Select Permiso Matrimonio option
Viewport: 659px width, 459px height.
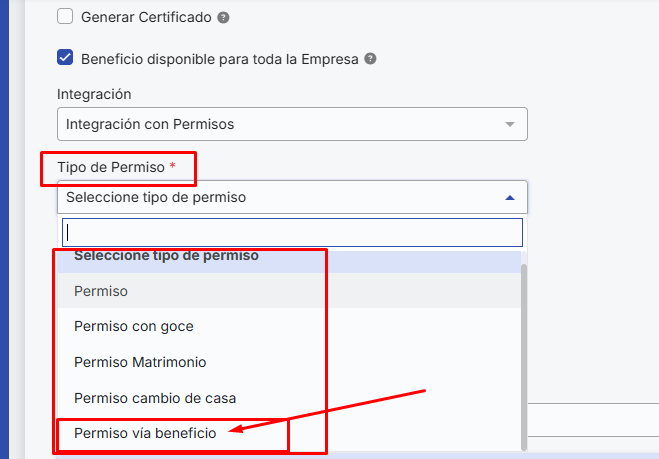coord(289,362)
